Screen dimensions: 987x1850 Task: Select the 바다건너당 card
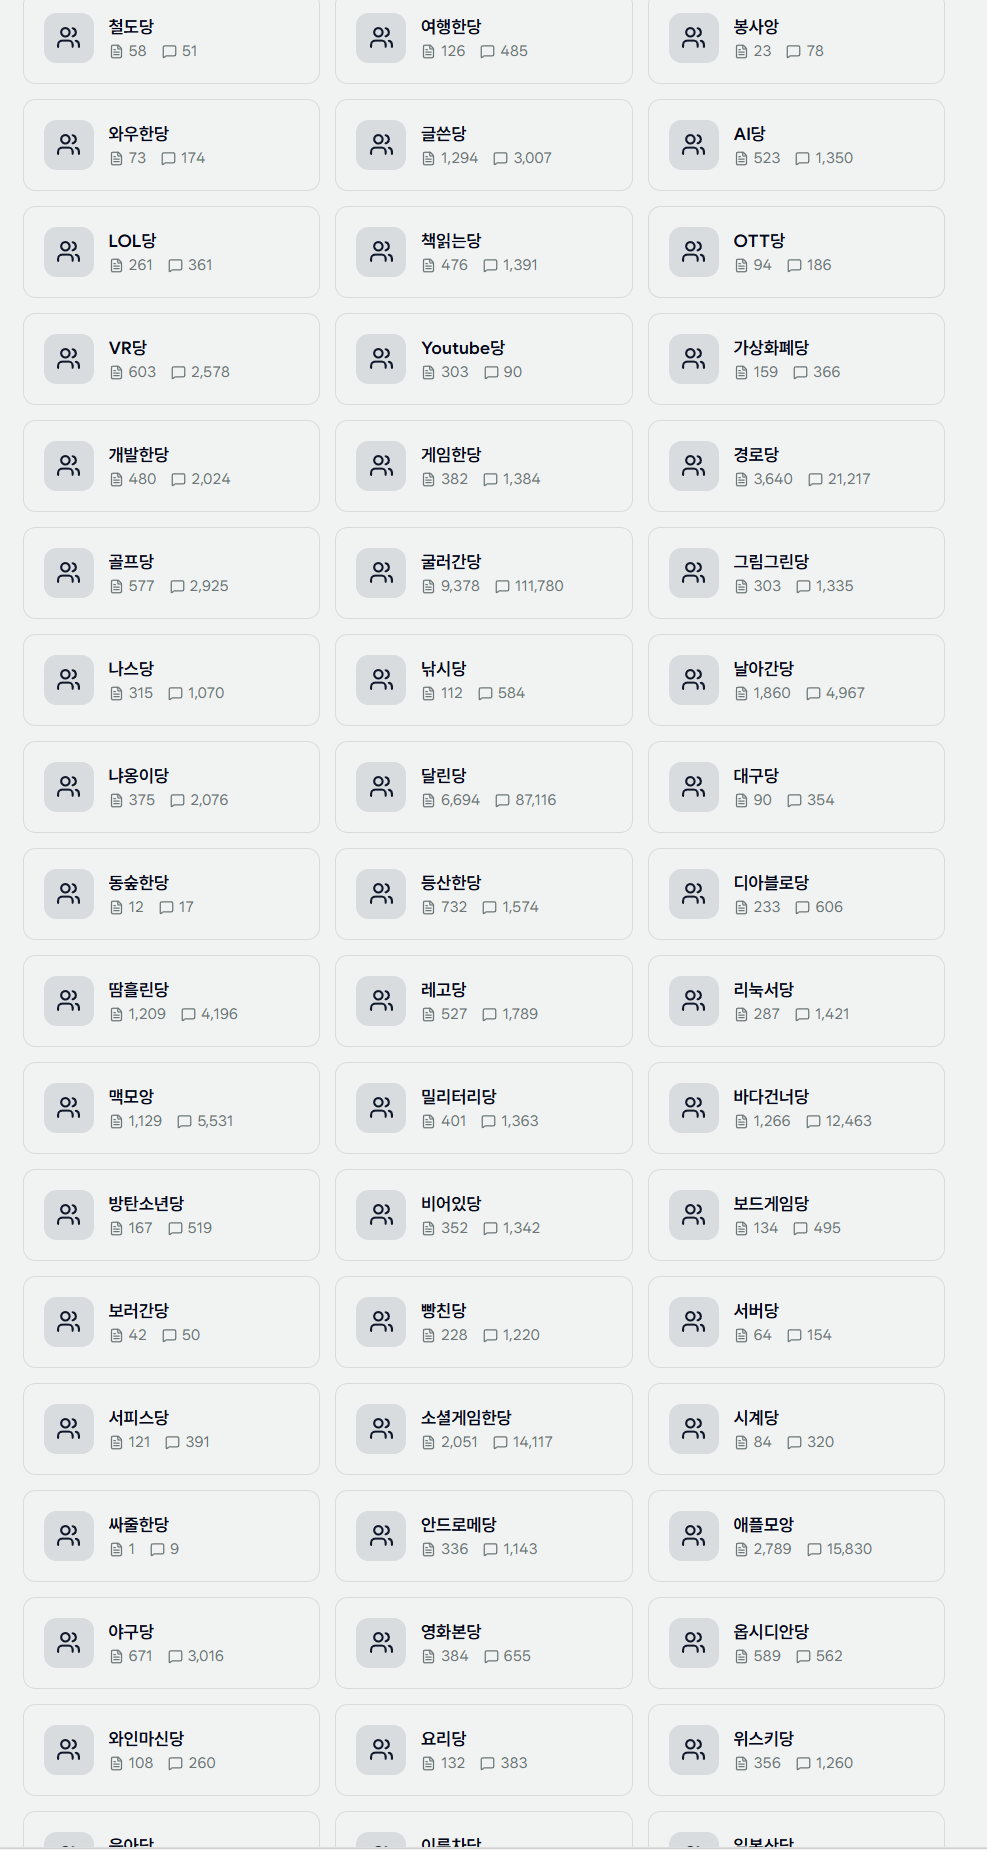click(796, 1108)
